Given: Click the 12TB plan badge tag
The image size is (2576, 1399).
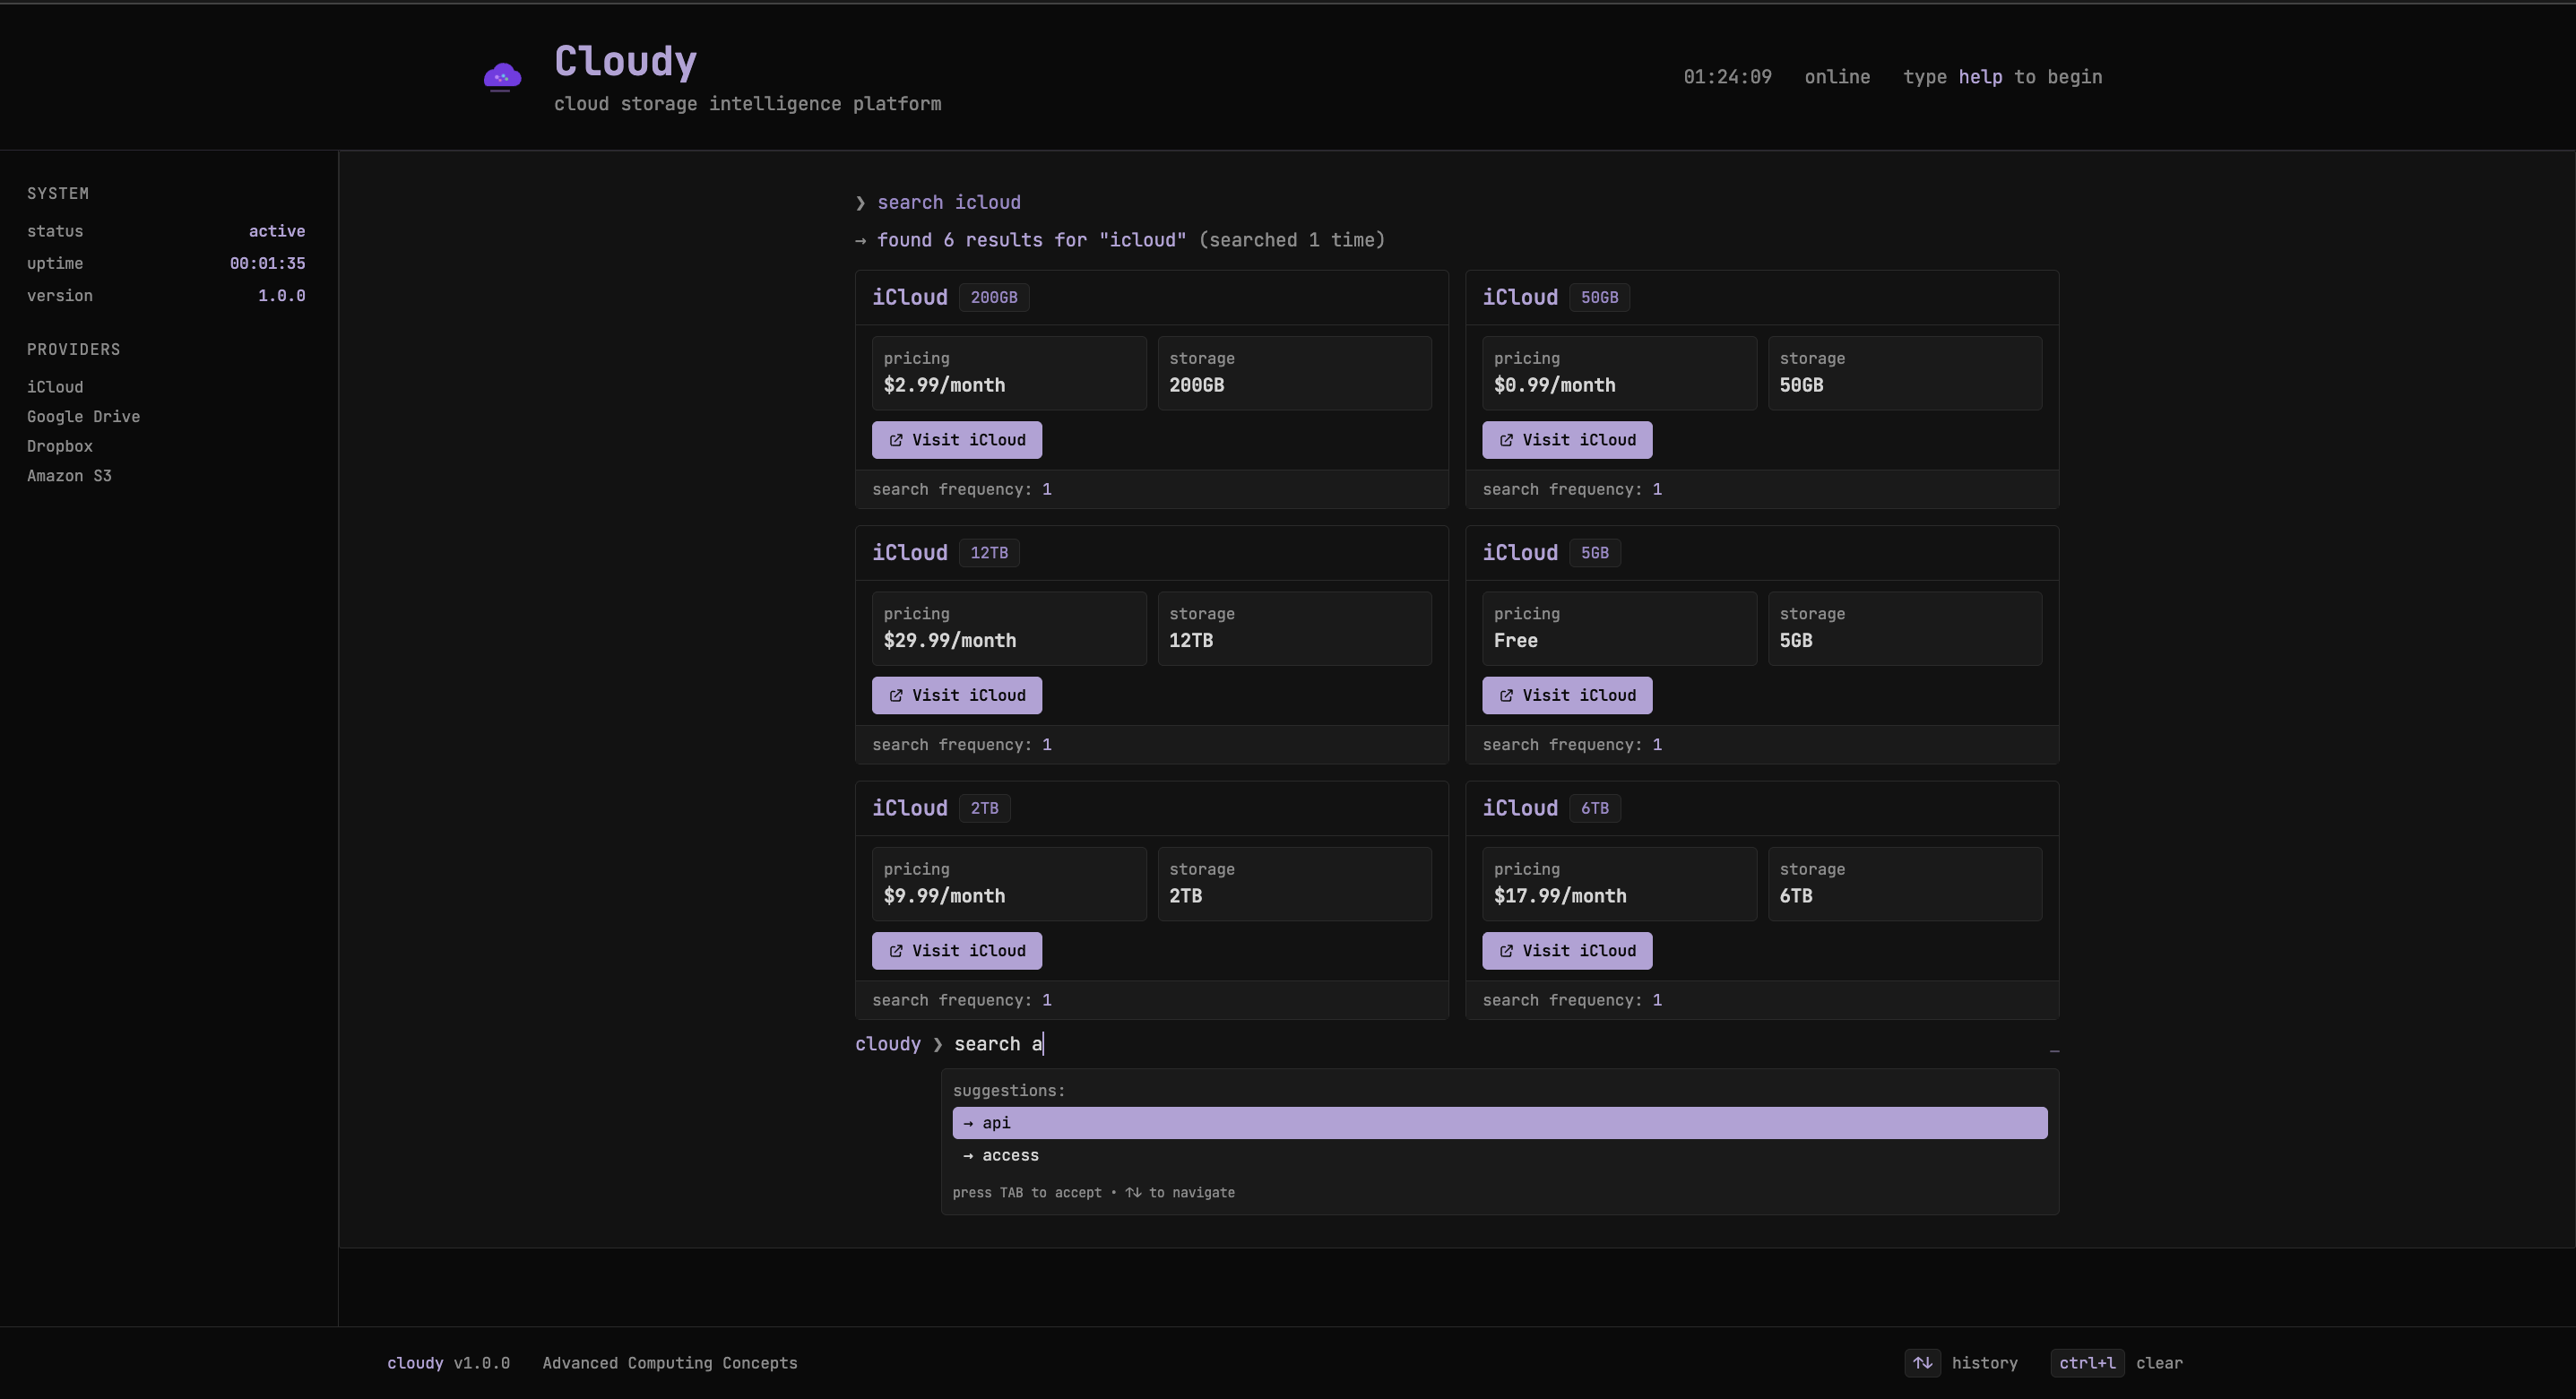Looking at the screenshot, I should 989,553.
